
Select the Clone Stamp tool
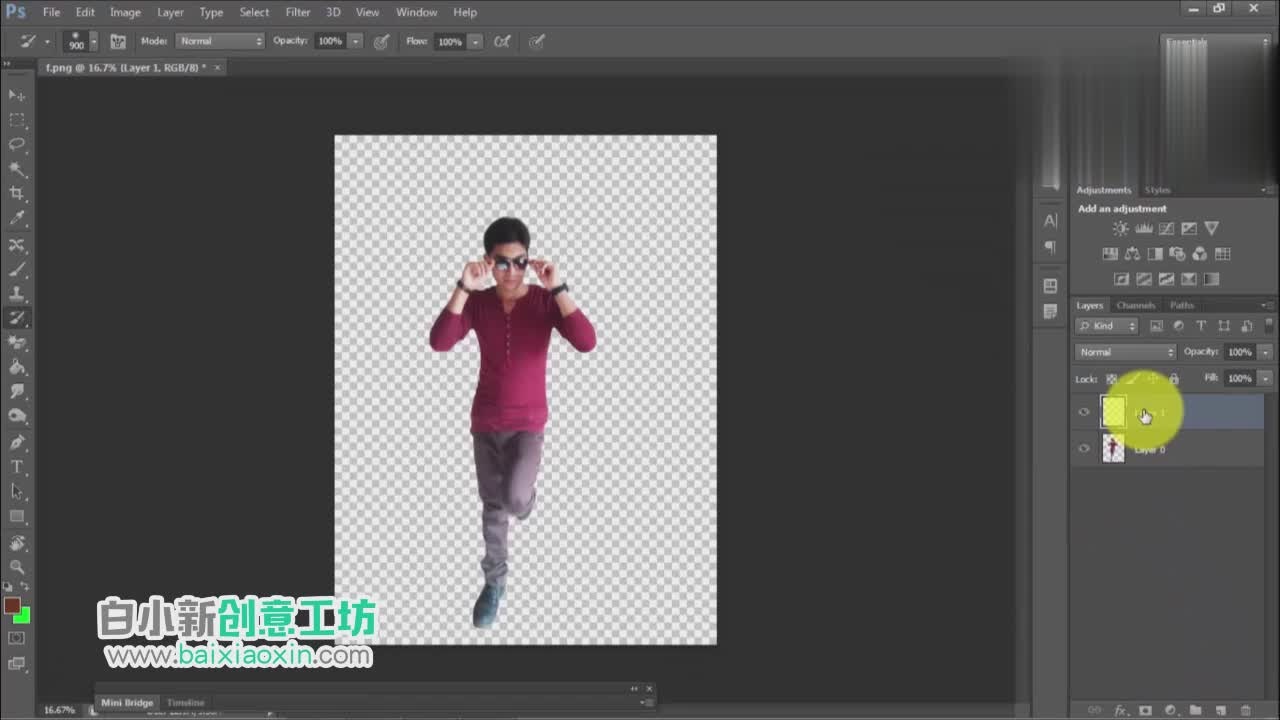[17, 294]
